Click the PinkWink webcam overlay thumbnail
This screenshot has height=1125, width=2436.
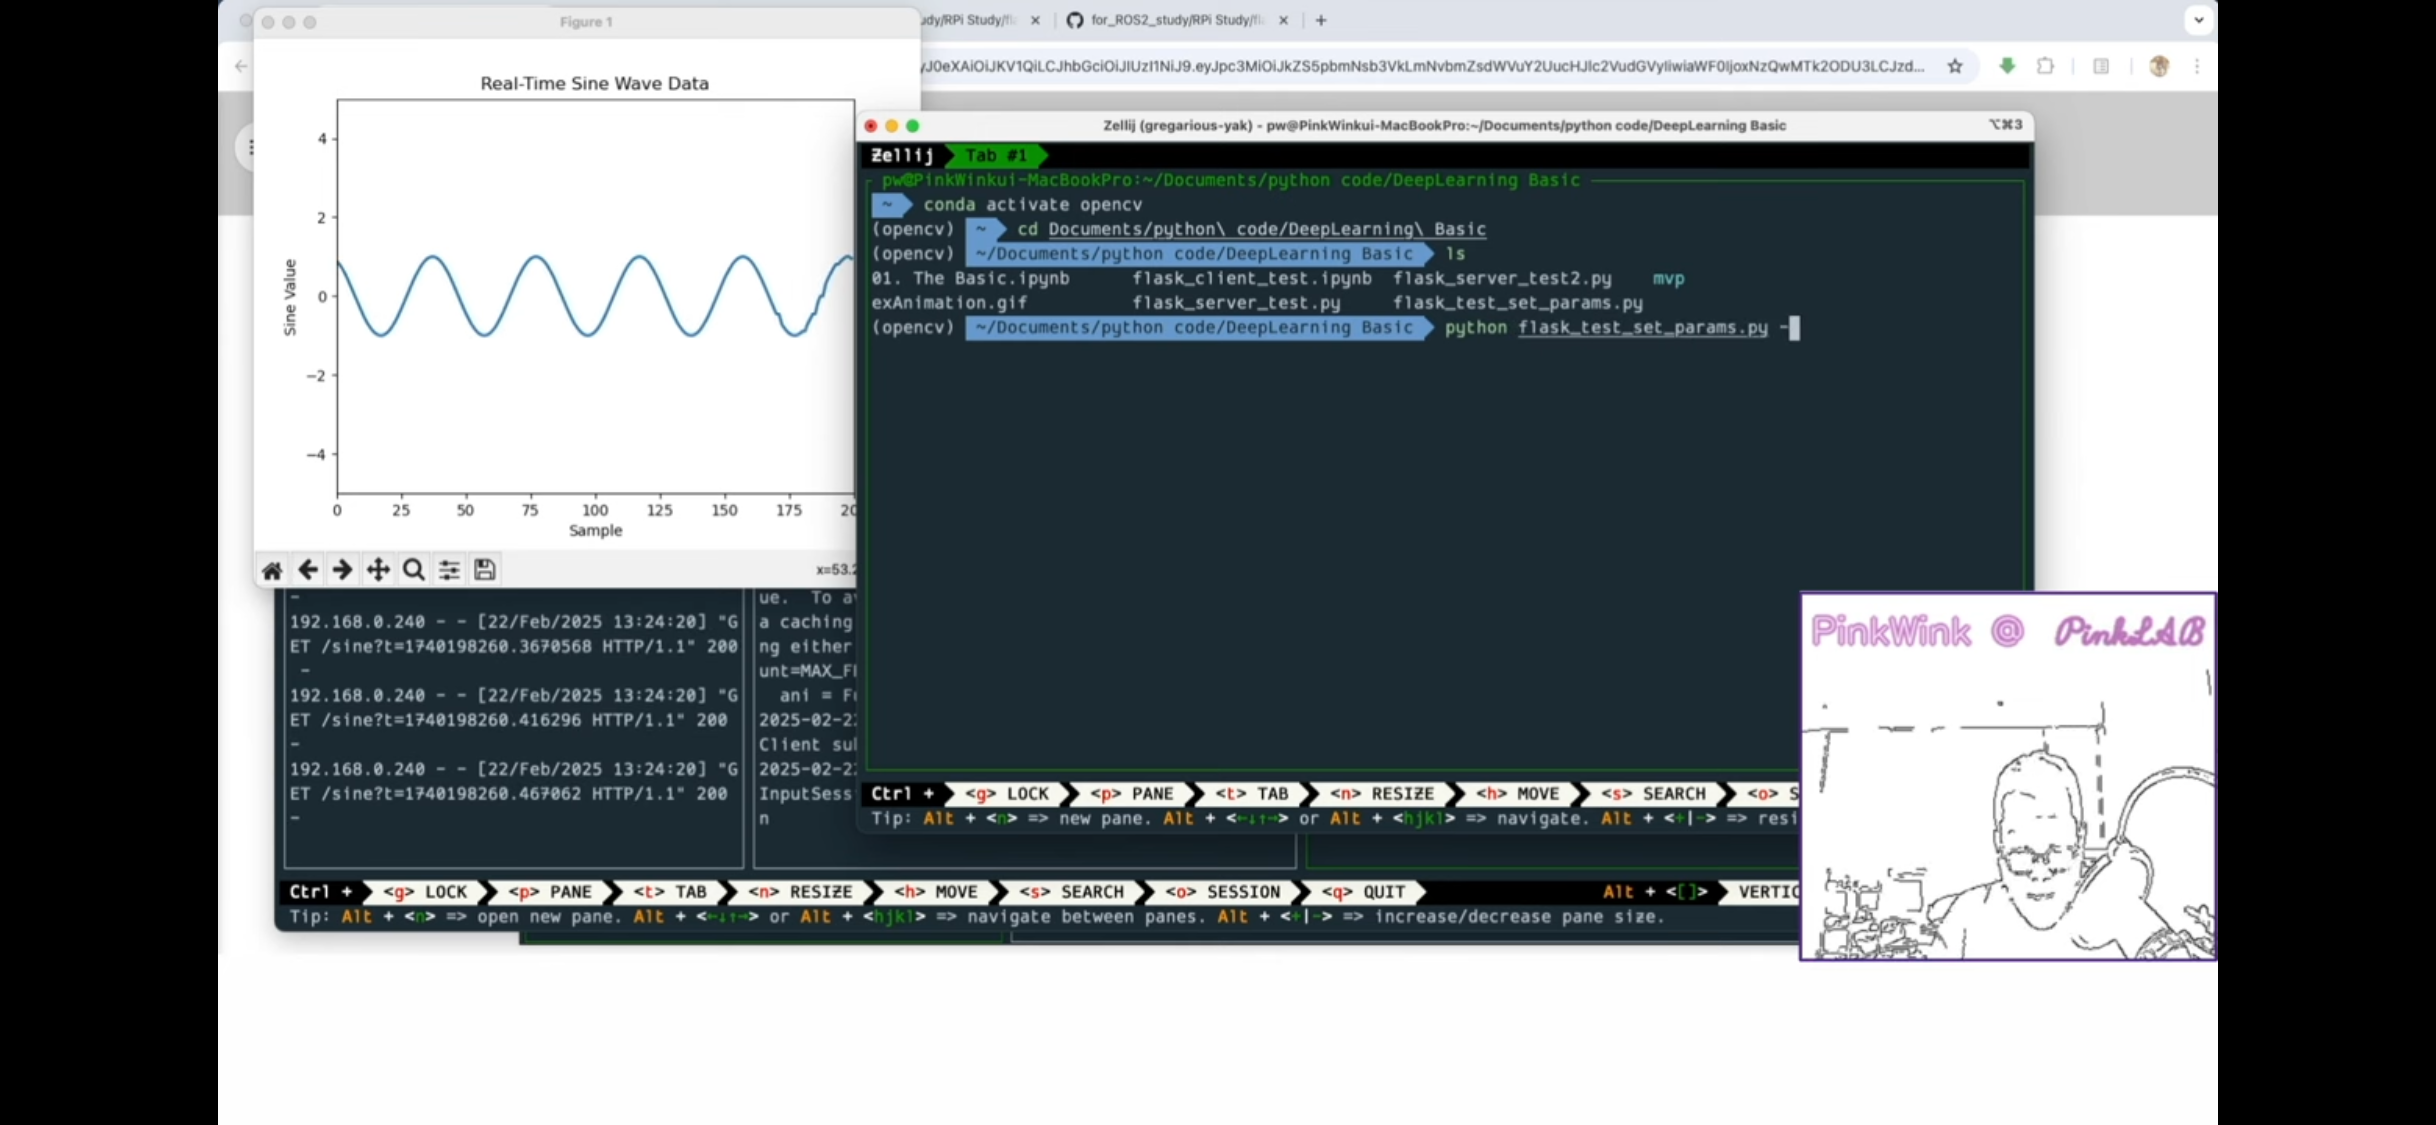point(2008,777)
